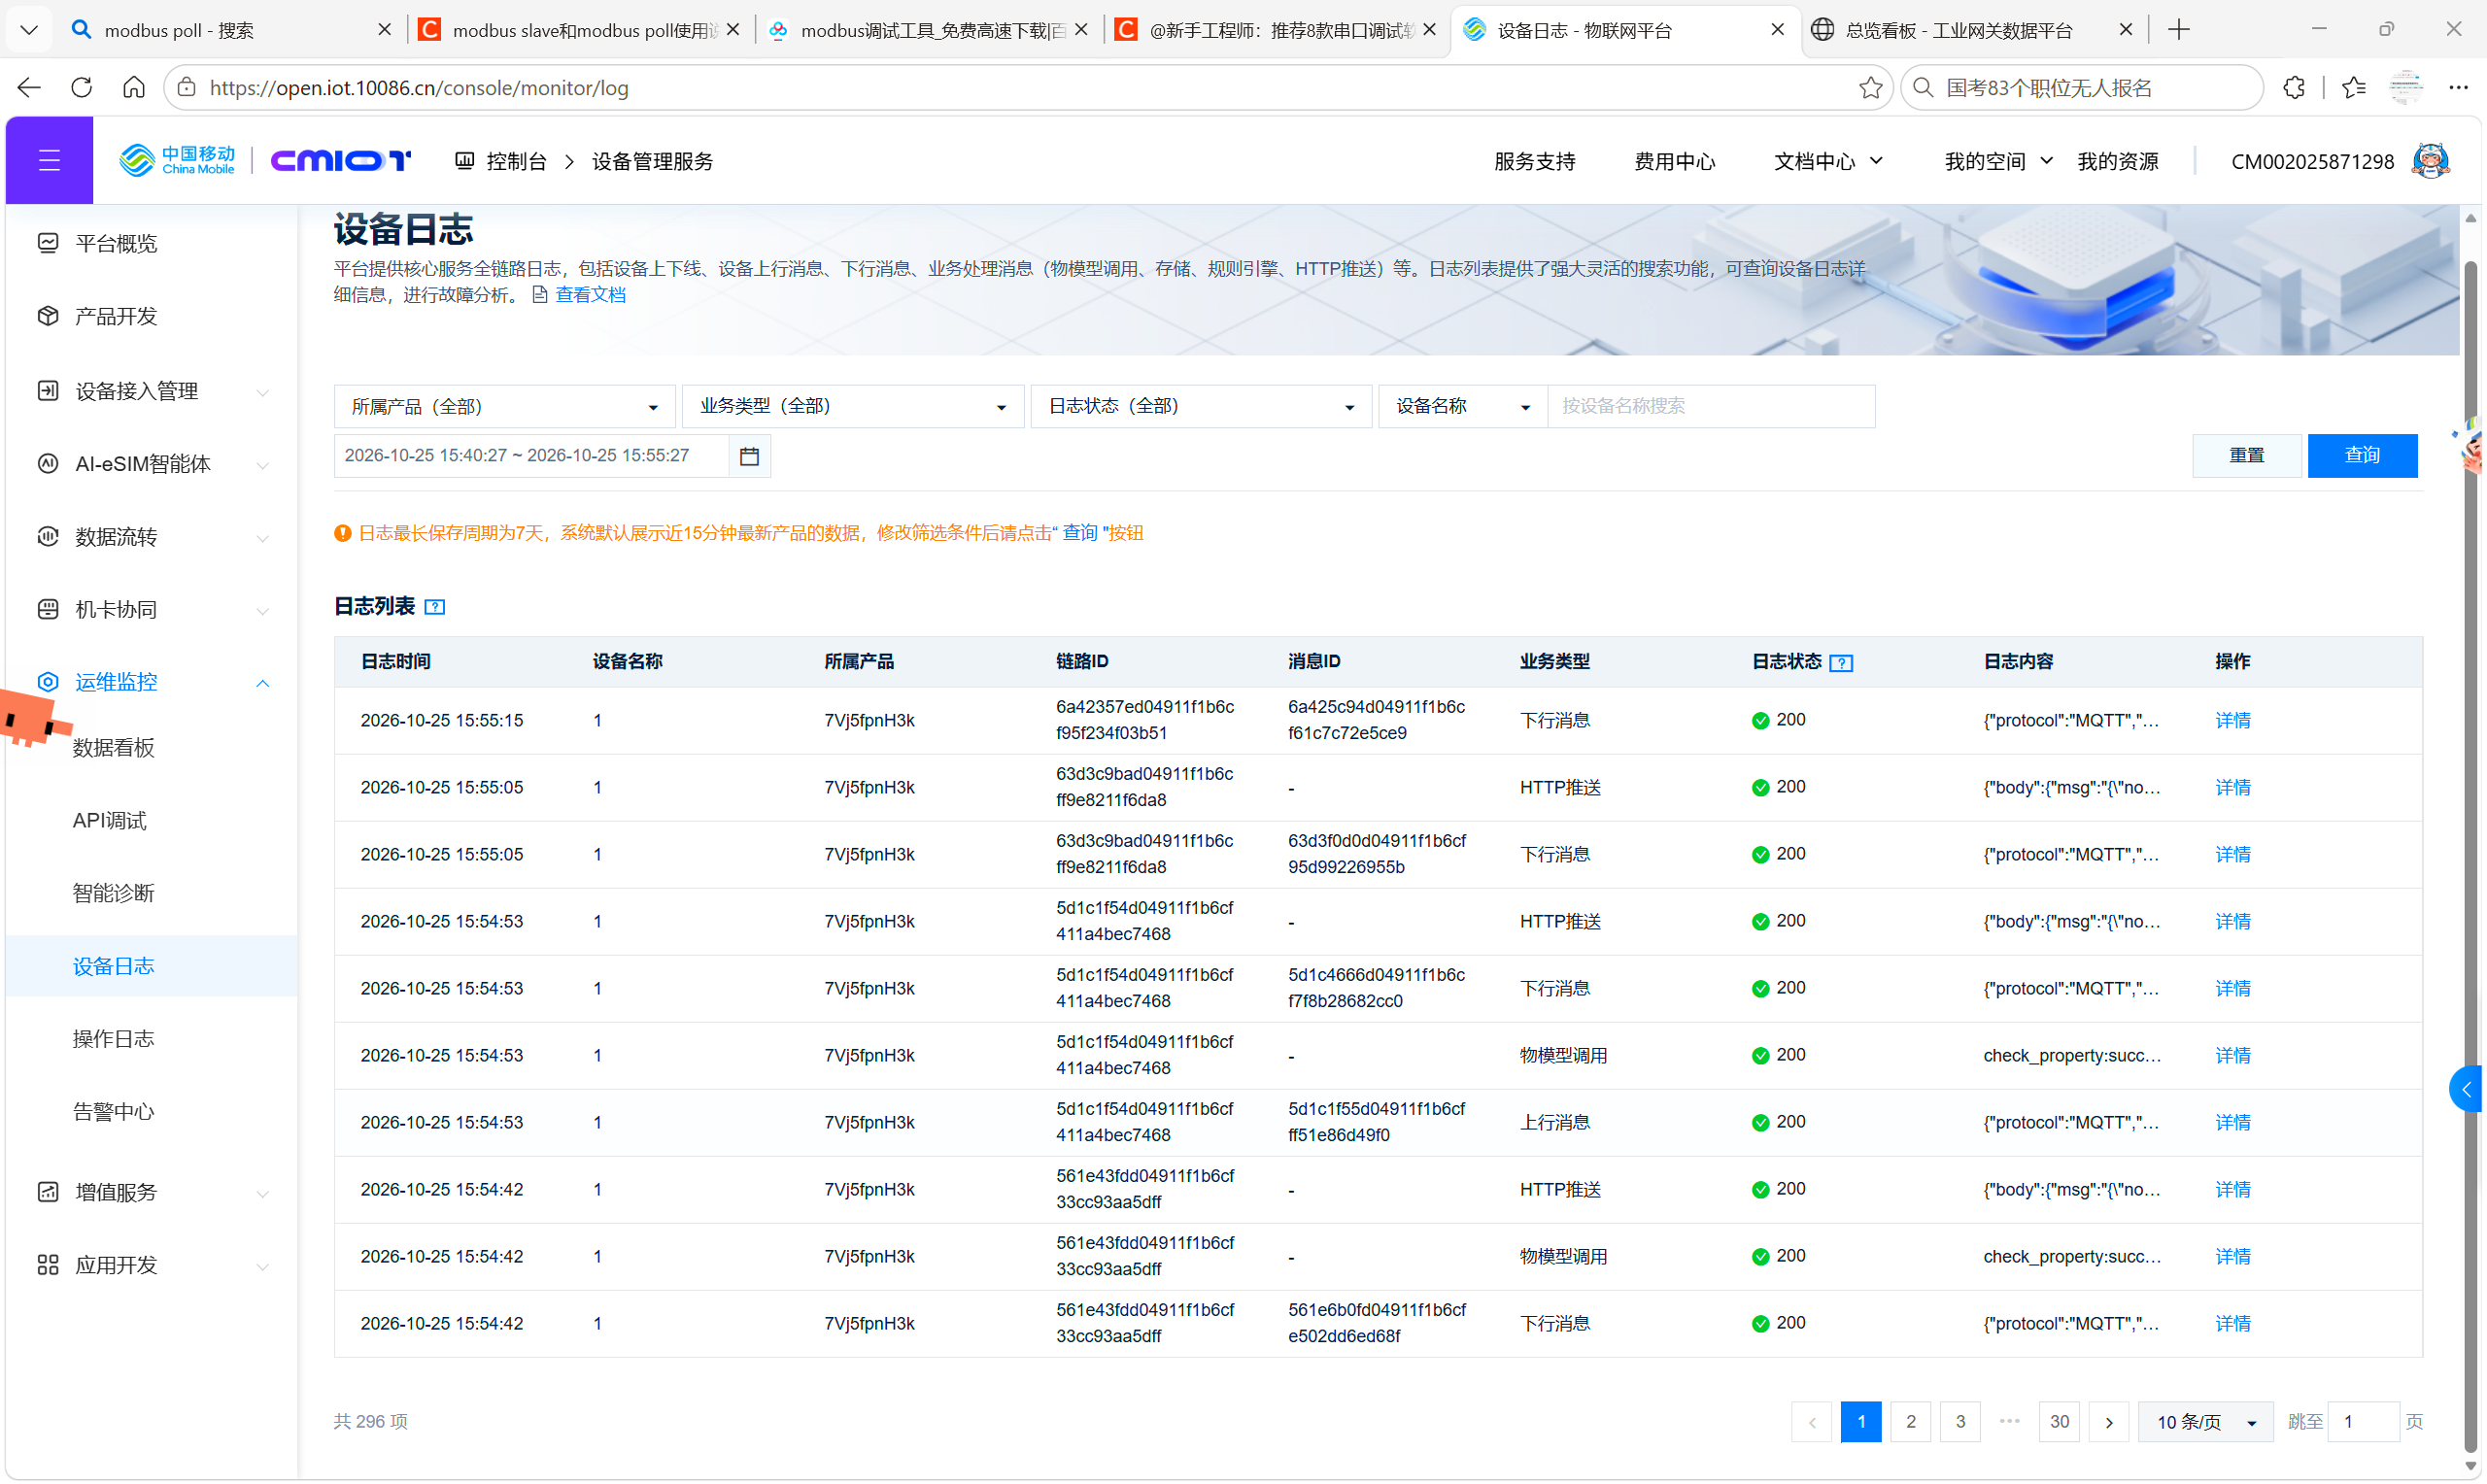Go to page 2 of log list

[1910, 1422]
